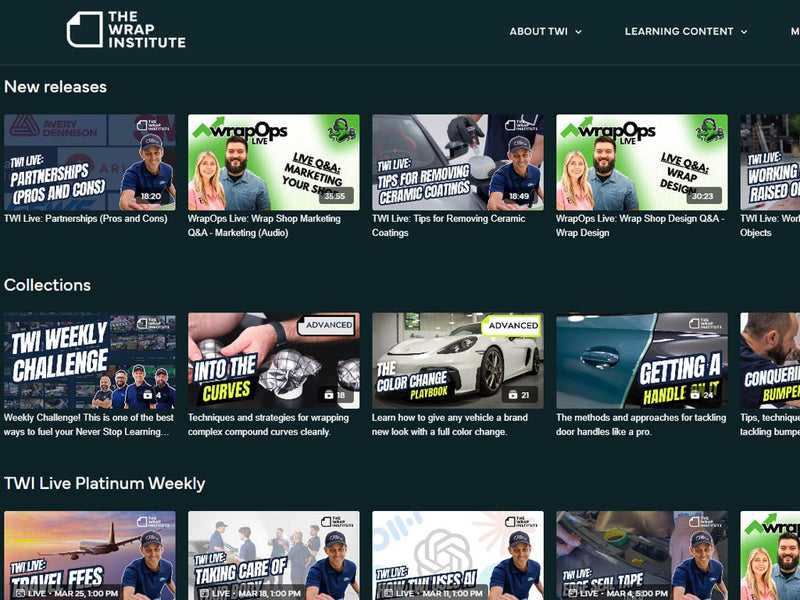Click the 18:20 duration badge on Partnerships video
This screenshot has width=800, height=600.
(151, 196)
